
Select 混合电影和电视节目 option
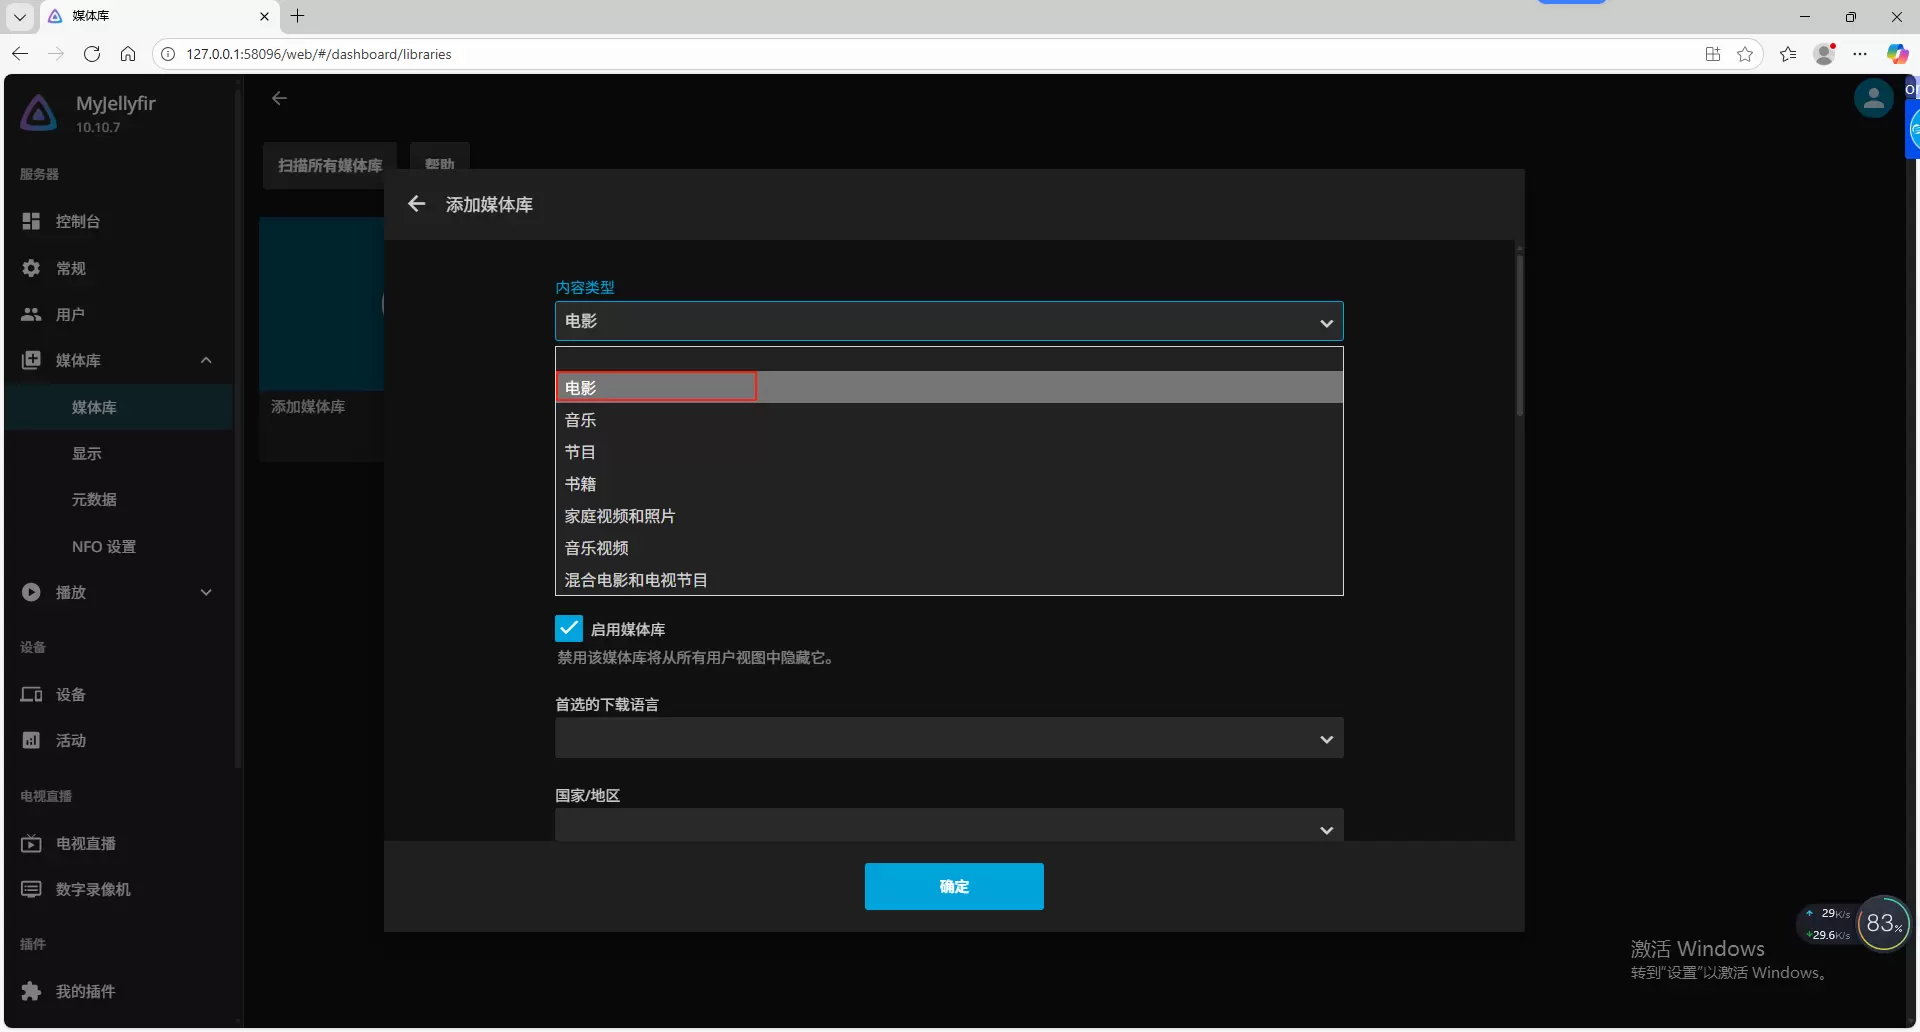coord(636,580)
